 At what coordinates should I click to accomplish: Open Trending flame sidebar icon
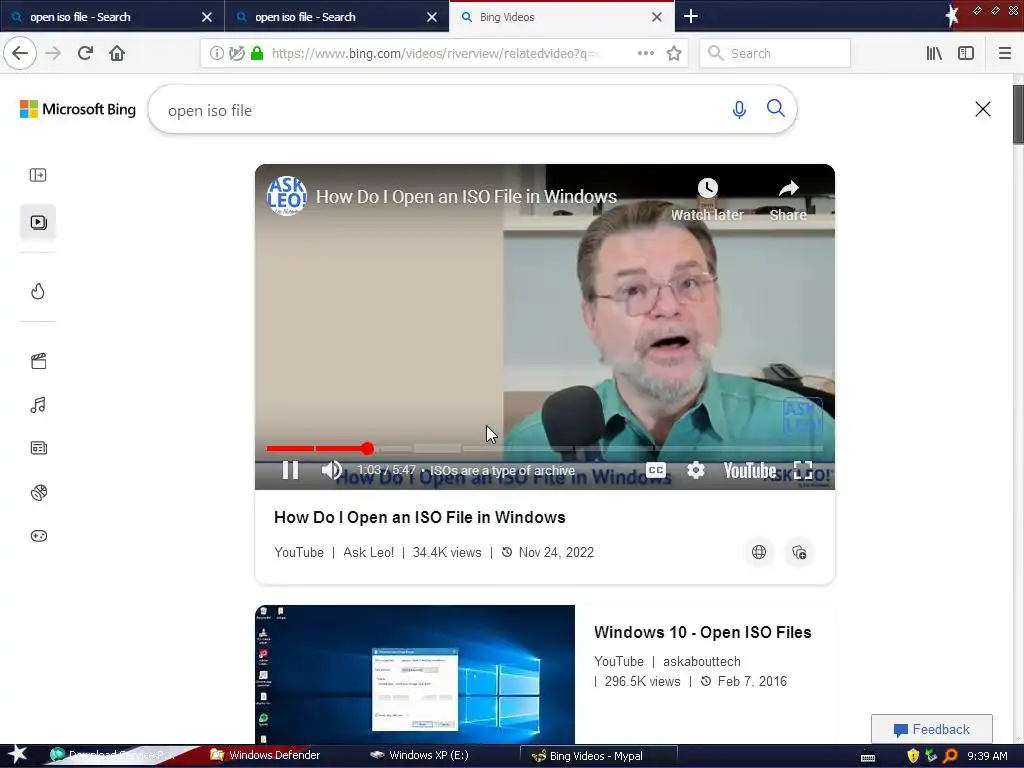(x=38, y=291)
